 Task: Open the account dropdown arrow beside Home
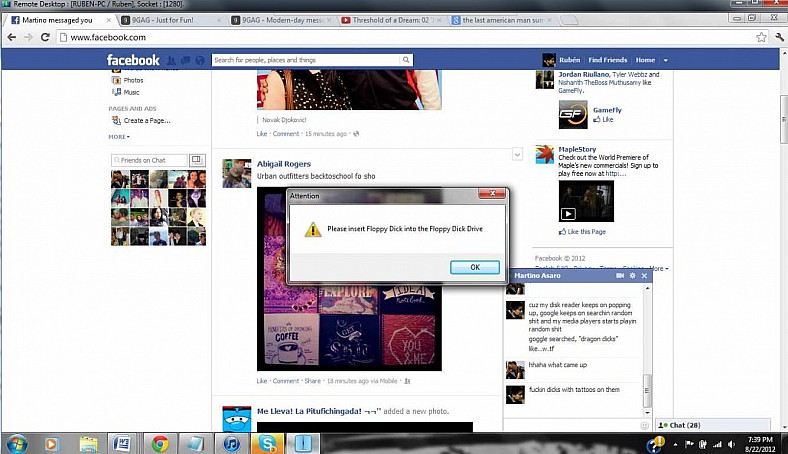666,60
